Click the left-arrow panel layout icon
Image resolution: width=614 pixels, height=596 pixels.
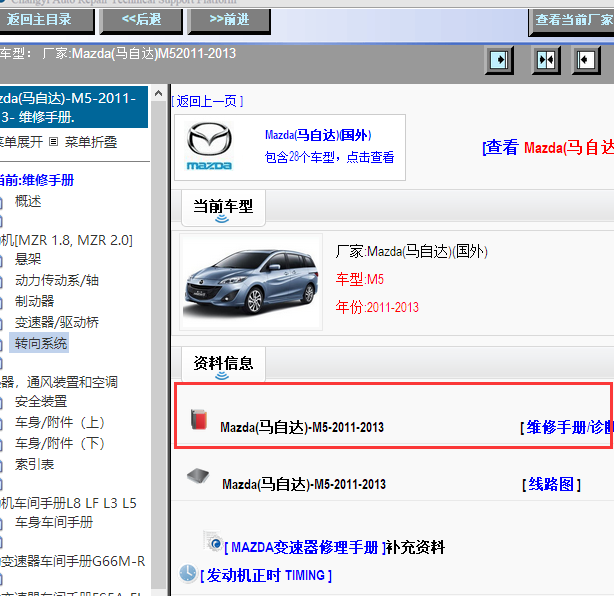pos(586,60)
